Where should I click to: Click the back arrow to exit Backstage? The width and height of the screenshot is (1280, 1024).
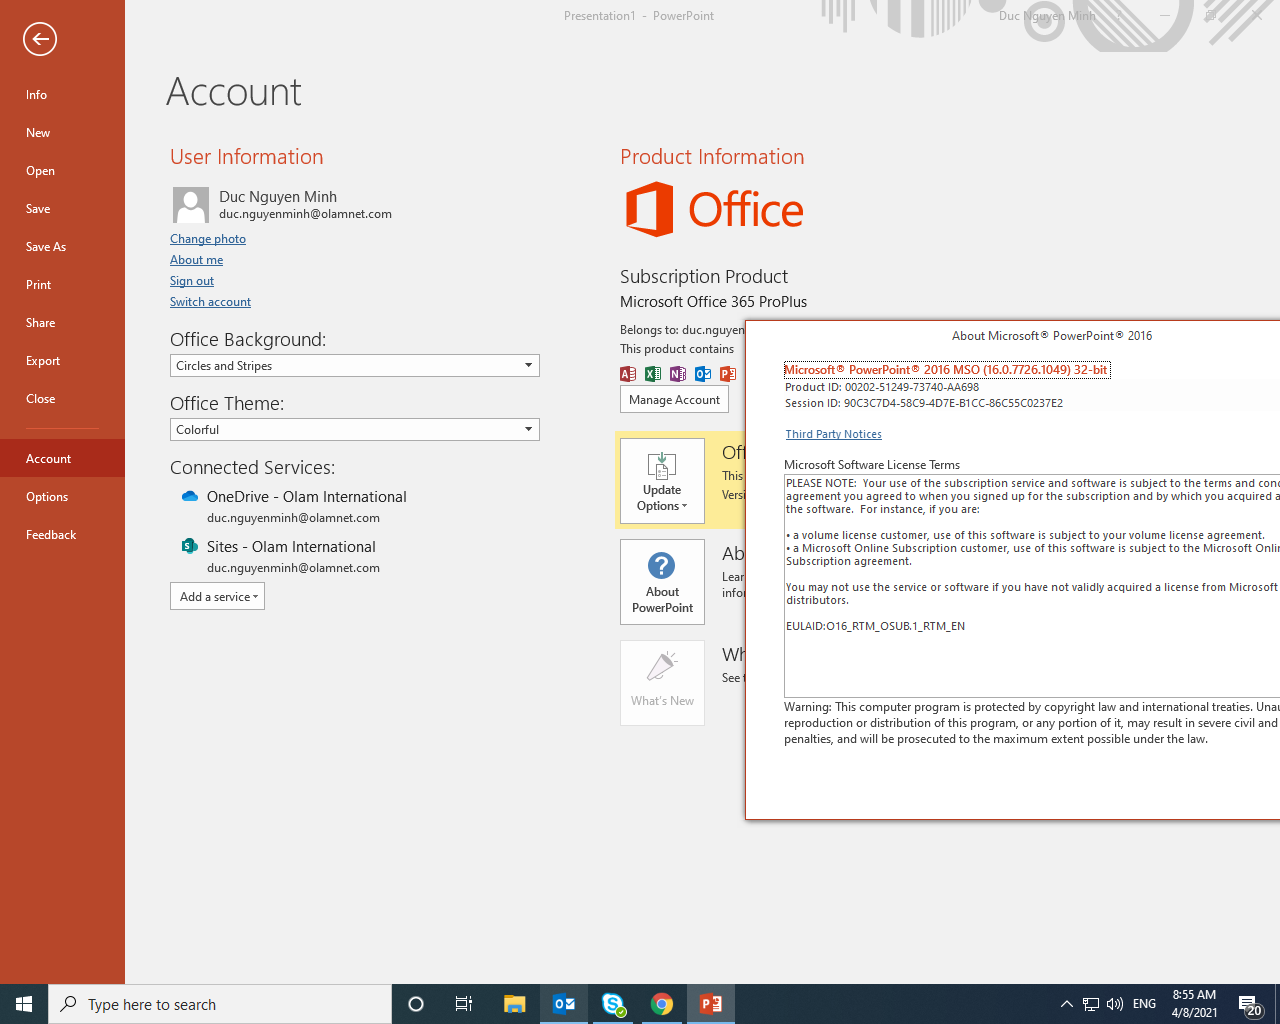pyautogui.click(x=40, y=39)
